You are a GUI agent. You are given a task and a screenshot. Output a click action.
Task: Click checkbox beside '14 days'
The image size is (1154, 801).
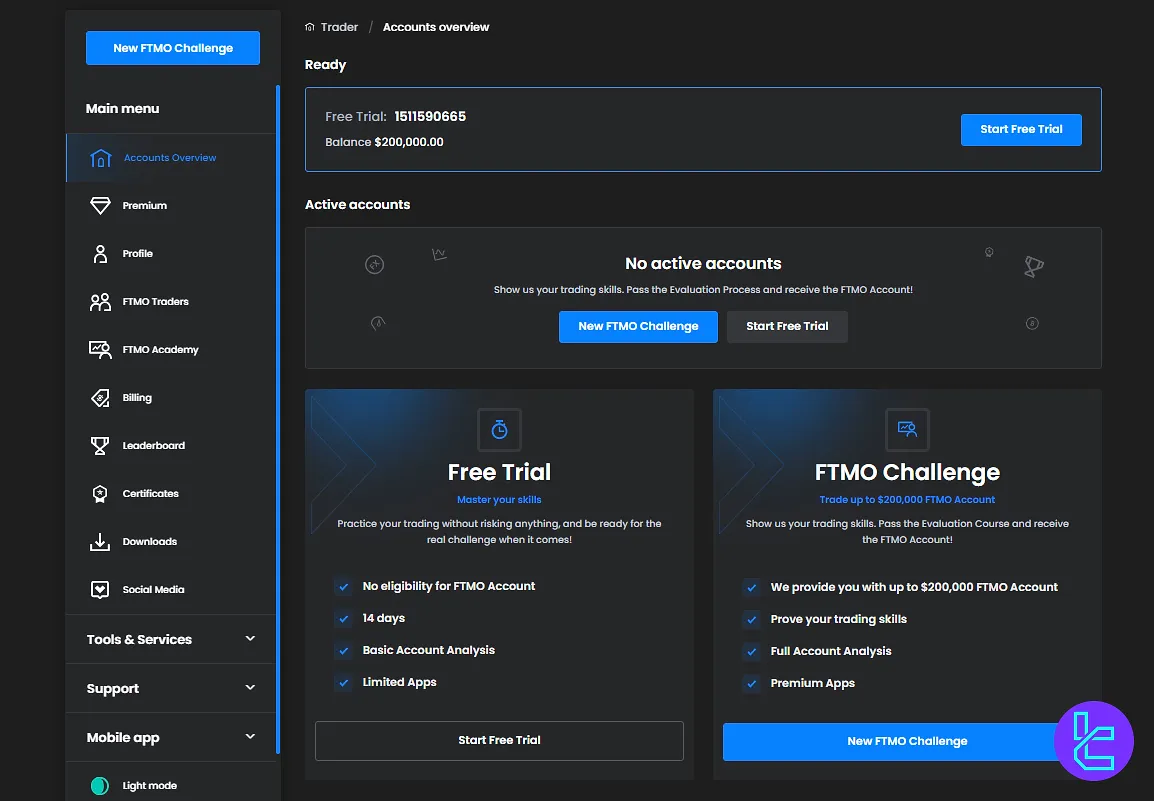point(344,619)
